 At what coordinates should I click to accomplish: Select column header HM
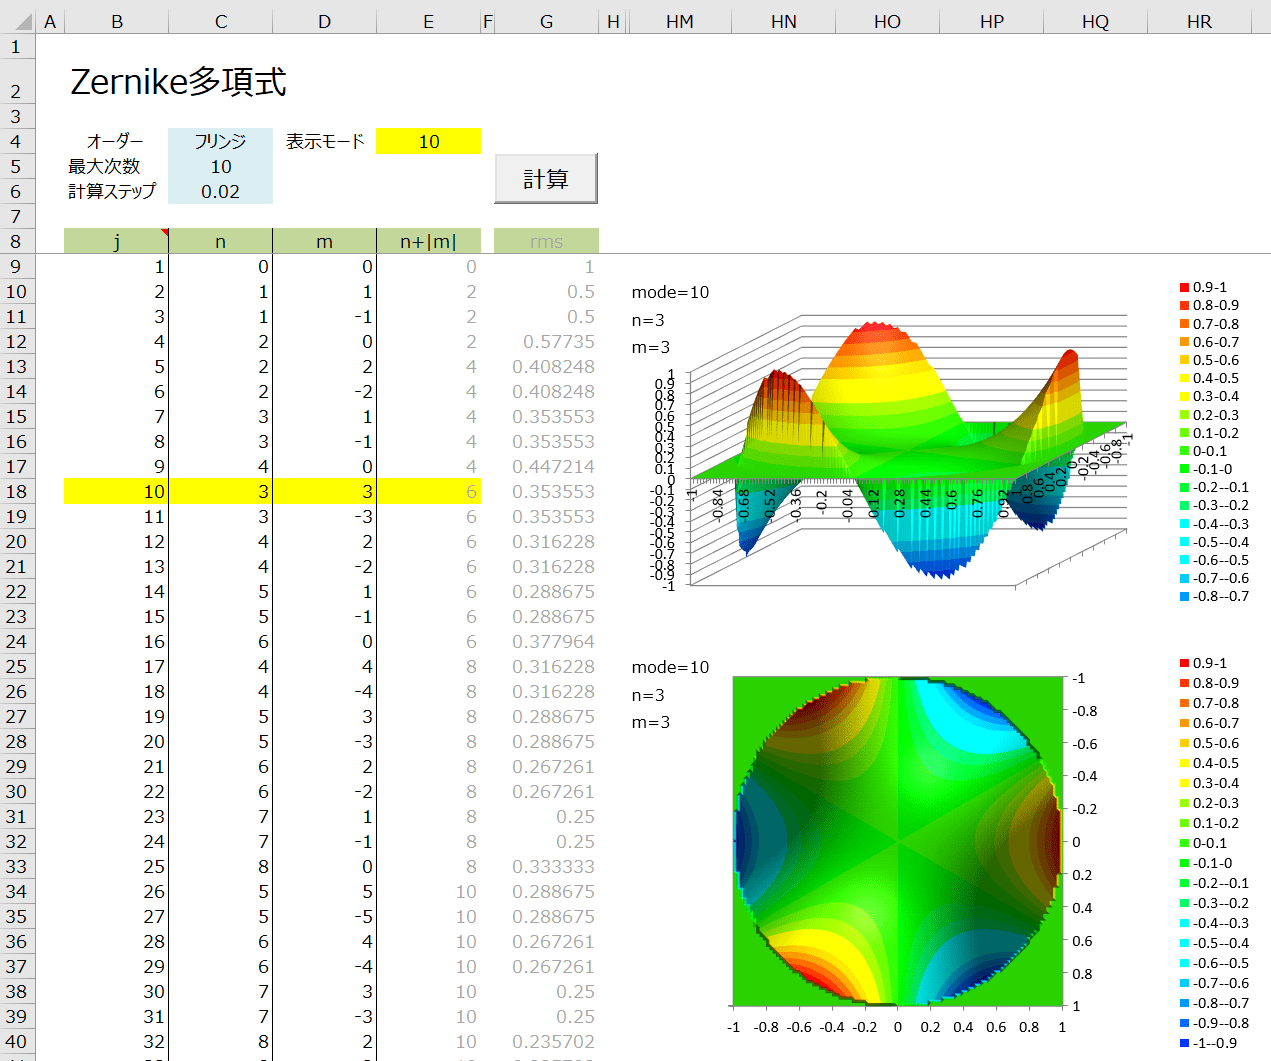(x=679, y=21)
